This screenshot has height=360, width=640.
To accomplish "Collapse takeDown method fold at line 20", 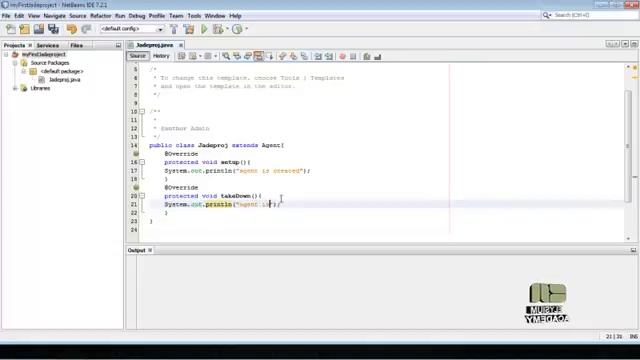I will click(x=142, y=196).
